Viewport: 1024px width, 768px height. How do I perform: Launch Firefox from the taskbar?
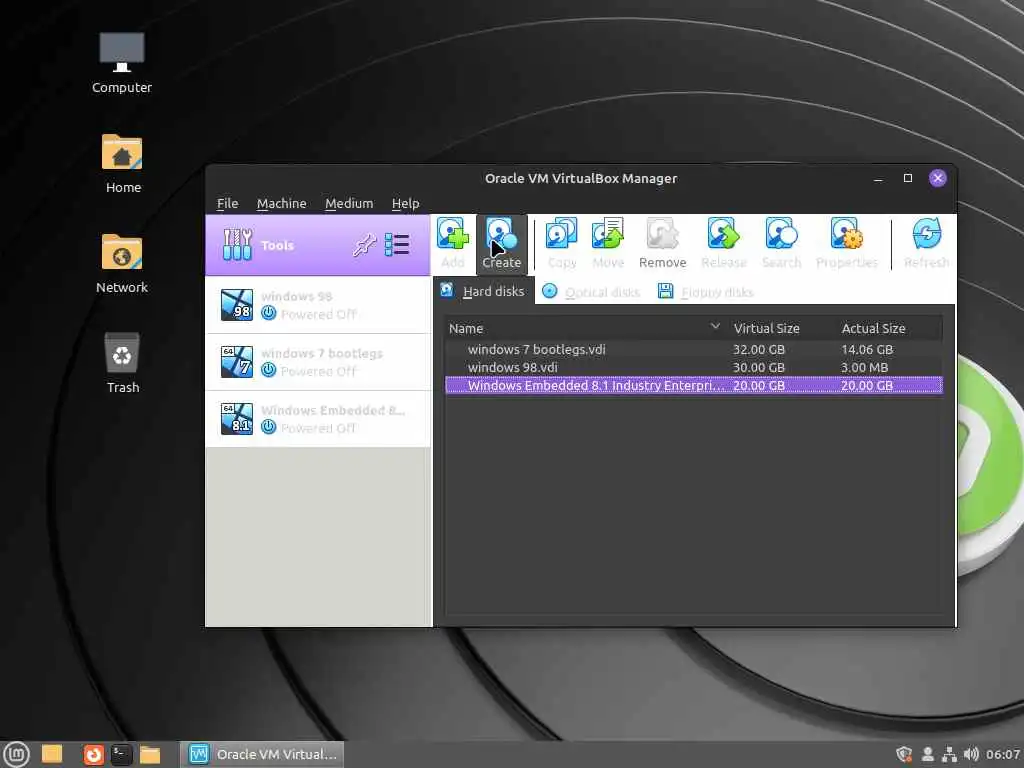pos(93,754)
